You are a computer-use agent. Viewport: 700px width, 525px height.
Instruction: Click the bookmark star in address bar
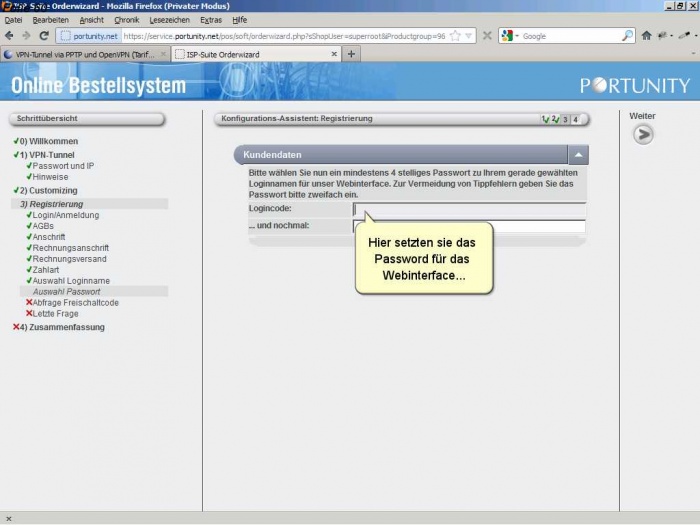pos(456,35)
